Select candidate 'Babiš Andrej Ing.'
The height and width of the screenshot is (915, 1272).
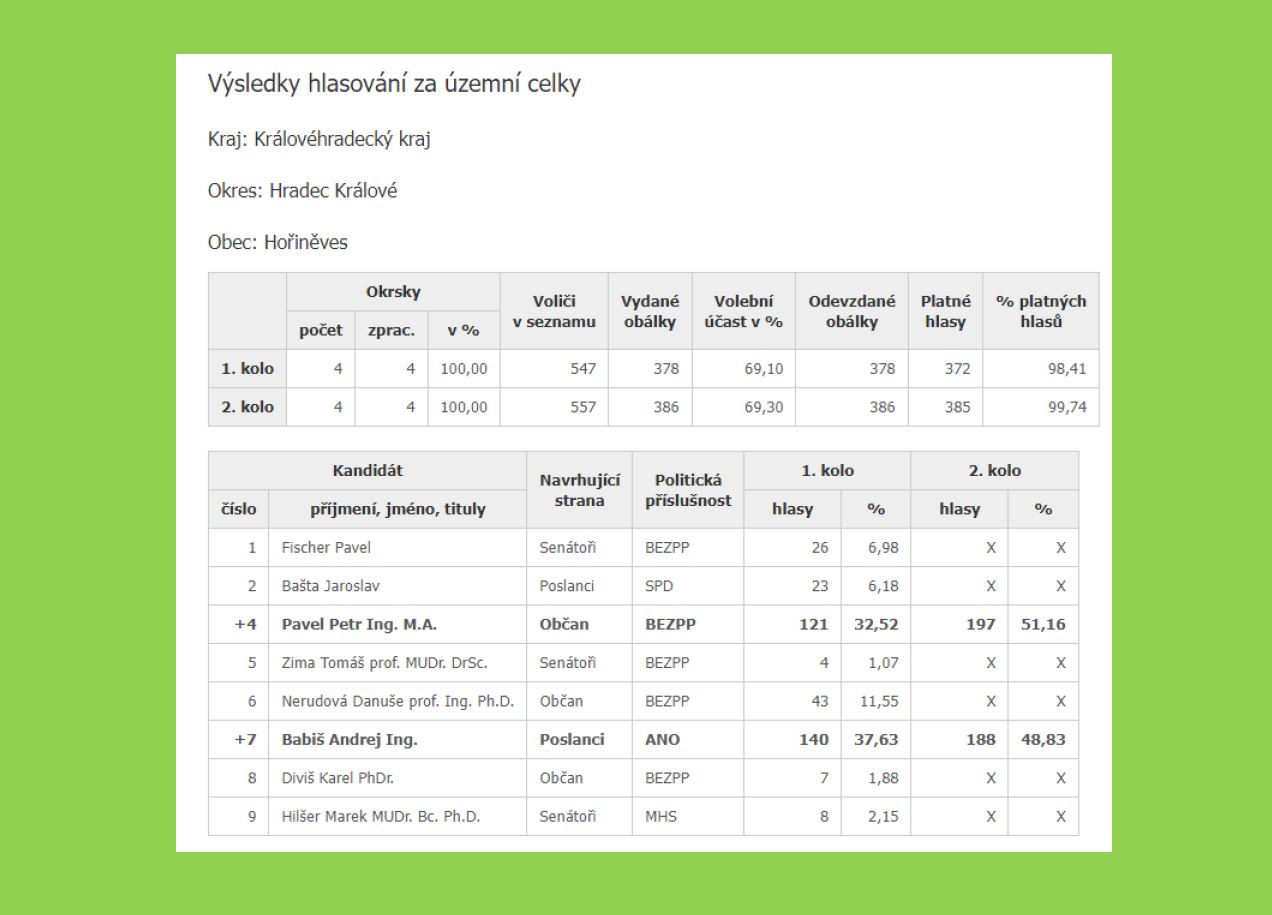[349, 740]
